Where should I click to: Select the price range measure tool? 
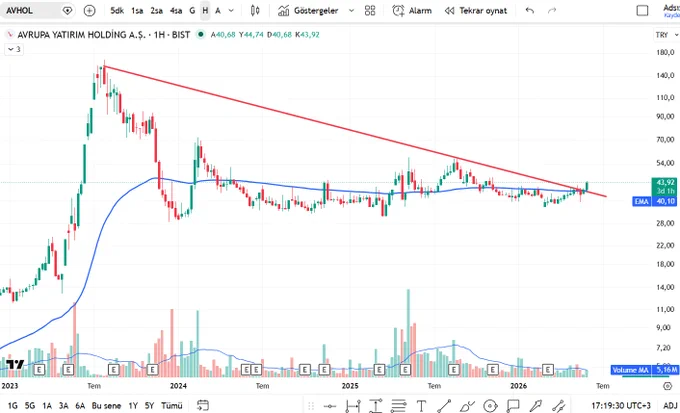(x=376, y=406)
